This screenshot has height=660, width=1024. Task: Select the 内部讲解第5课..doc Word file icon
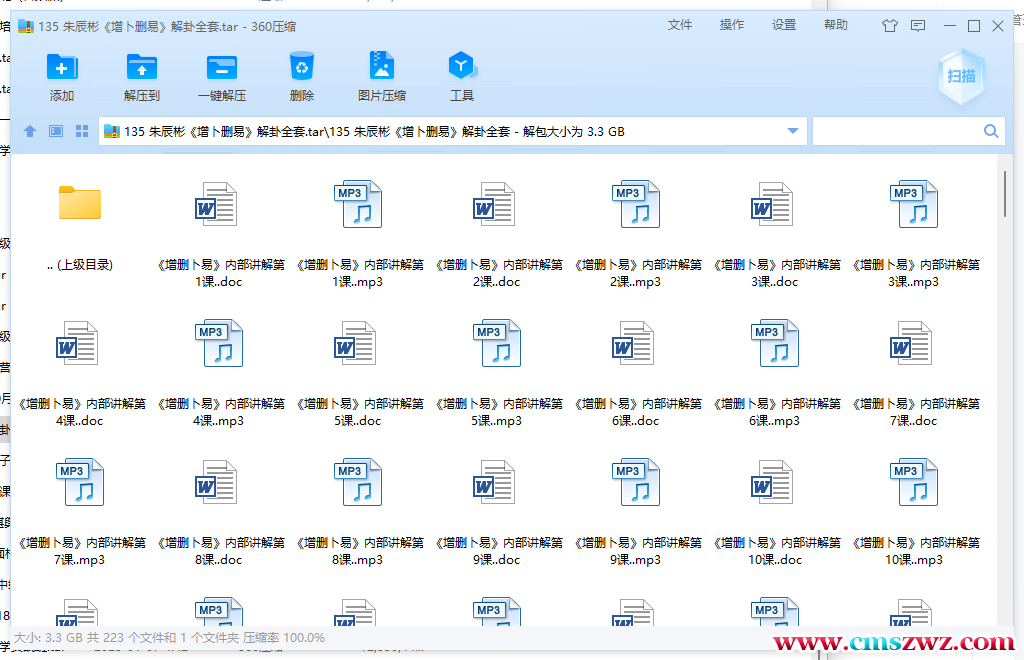(x=355, y=343)
